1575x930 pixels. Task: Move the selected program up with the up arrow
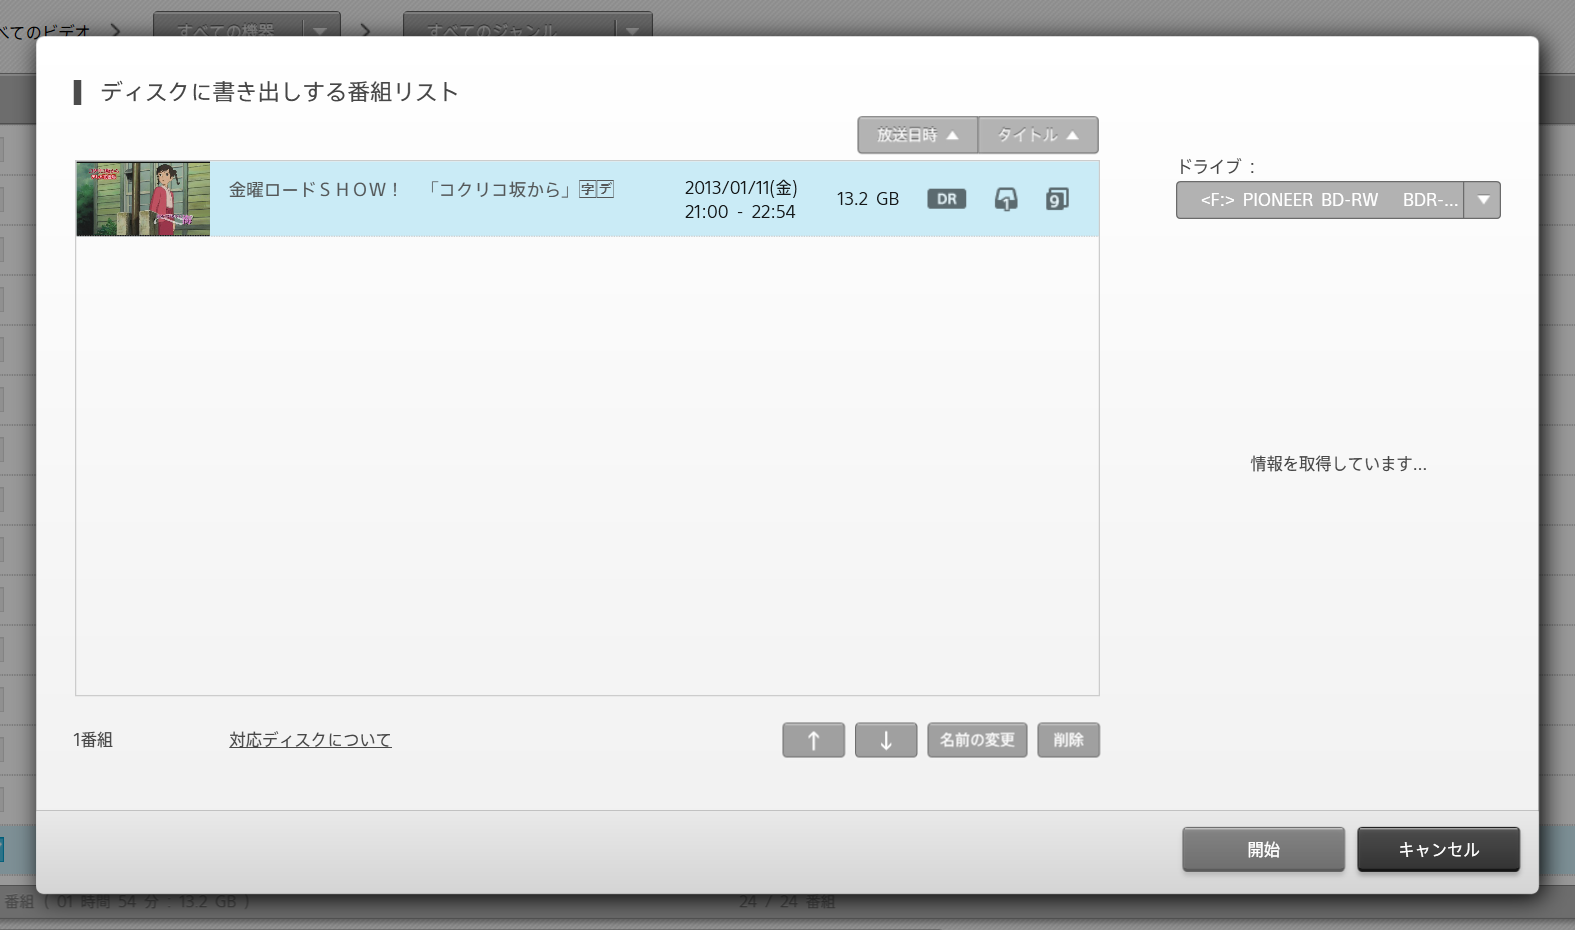coord(813,740)
